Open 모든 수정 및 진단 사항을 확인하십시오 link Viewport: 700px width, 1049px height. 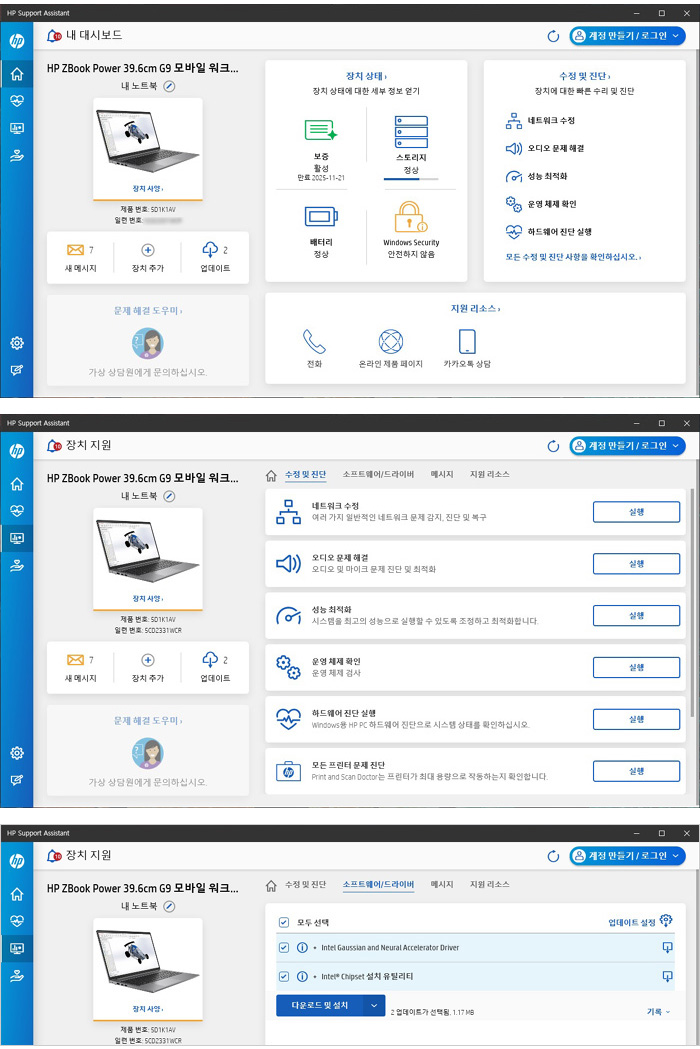[573, 257]
